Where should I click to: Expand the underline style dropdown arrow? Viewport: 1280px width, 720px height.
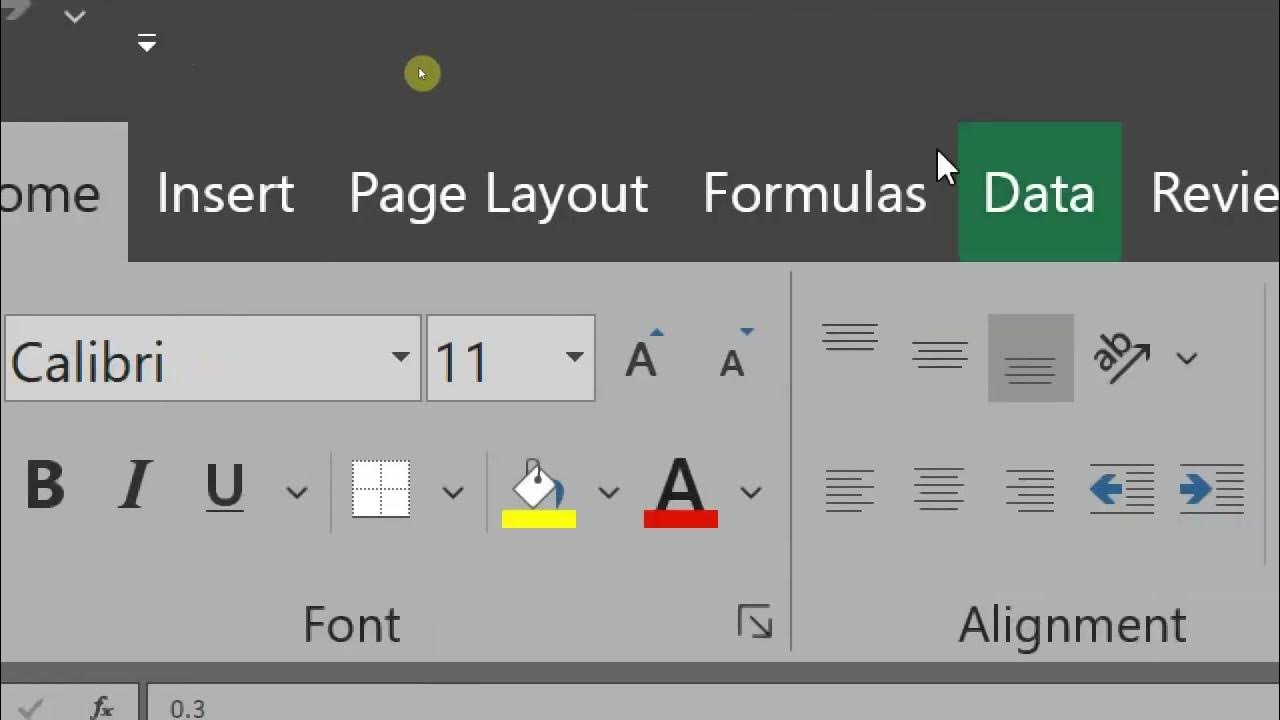(296, 492)
